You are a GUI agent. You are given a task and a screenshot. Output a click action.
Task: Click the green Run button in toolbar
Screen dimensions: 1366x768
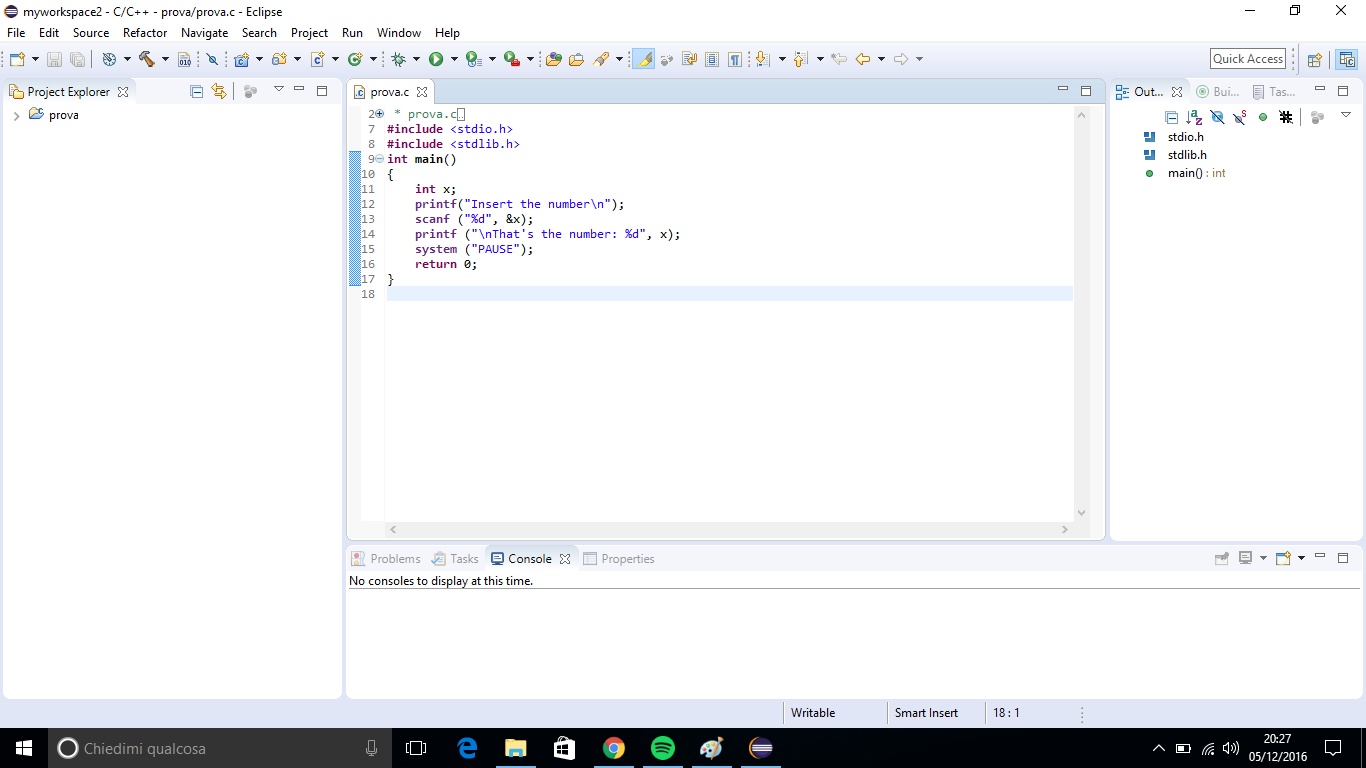click(436, 60)
